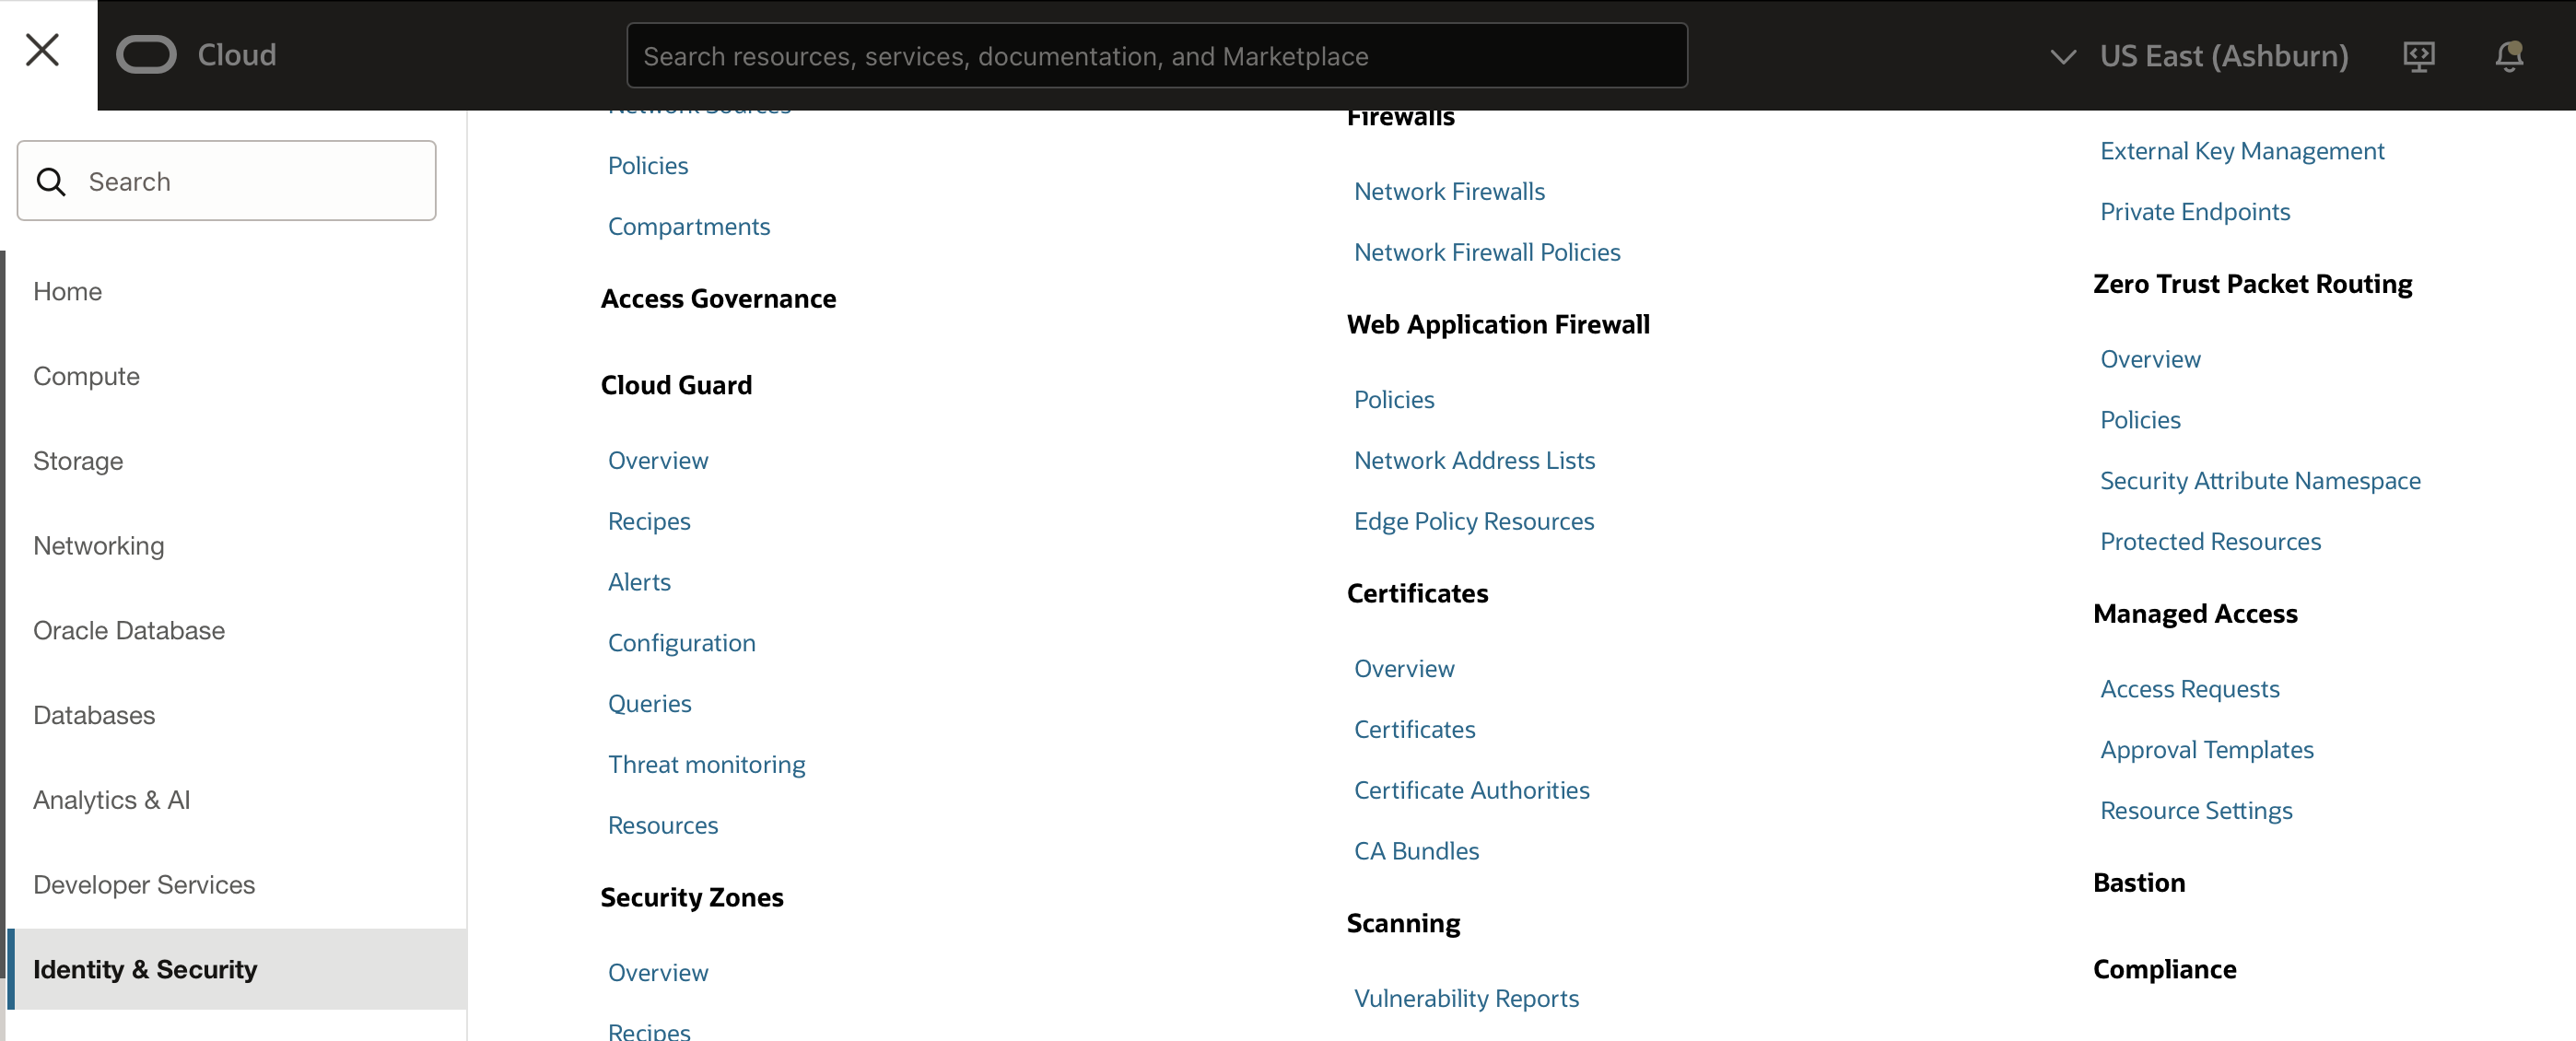
Task: Focus the top resource search bar
Action: pyautogui.click(x=1156, y=56)
